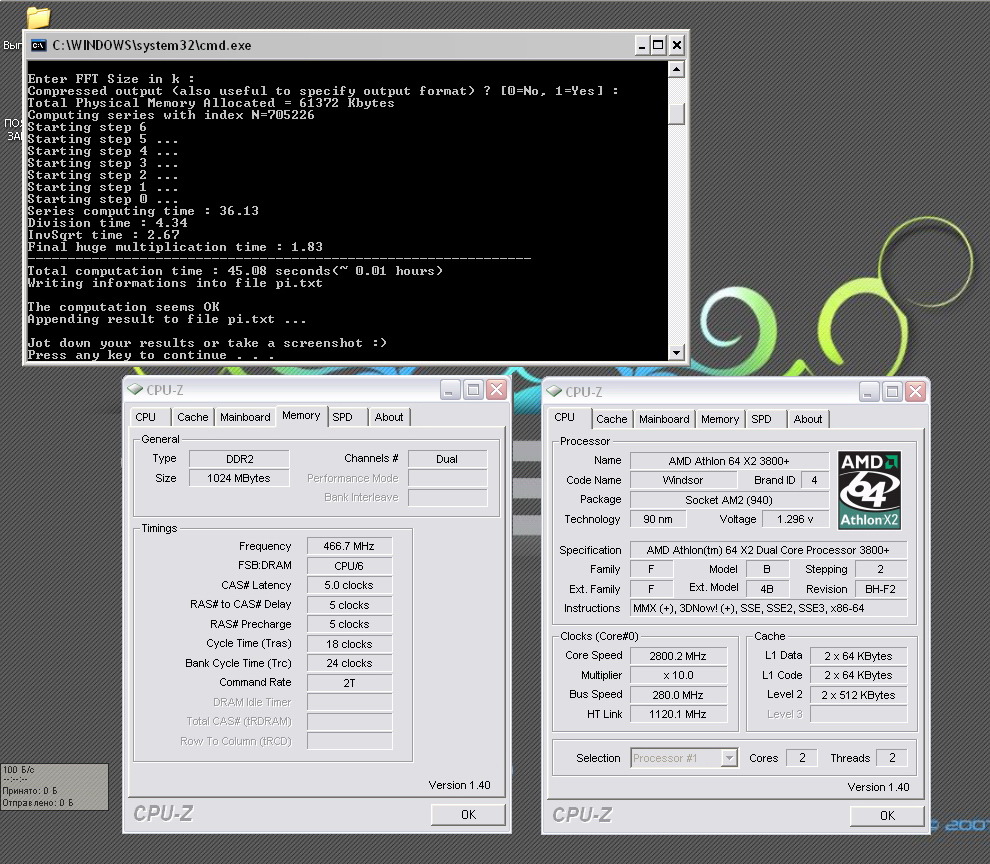990x864 pixels.
Task: Close the cmd.exe window
Action: click(x=676, y=45)
